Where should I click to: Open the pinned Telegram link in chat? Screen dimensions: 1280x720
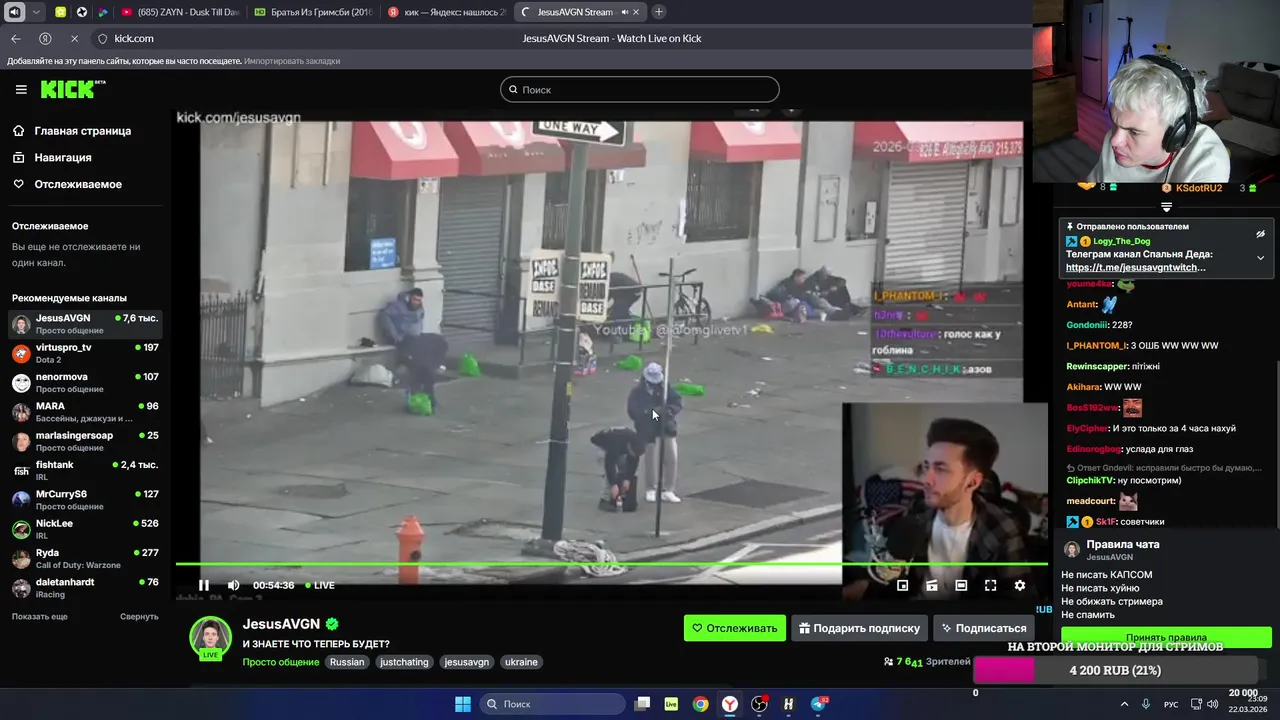(x=1135, y=268)
